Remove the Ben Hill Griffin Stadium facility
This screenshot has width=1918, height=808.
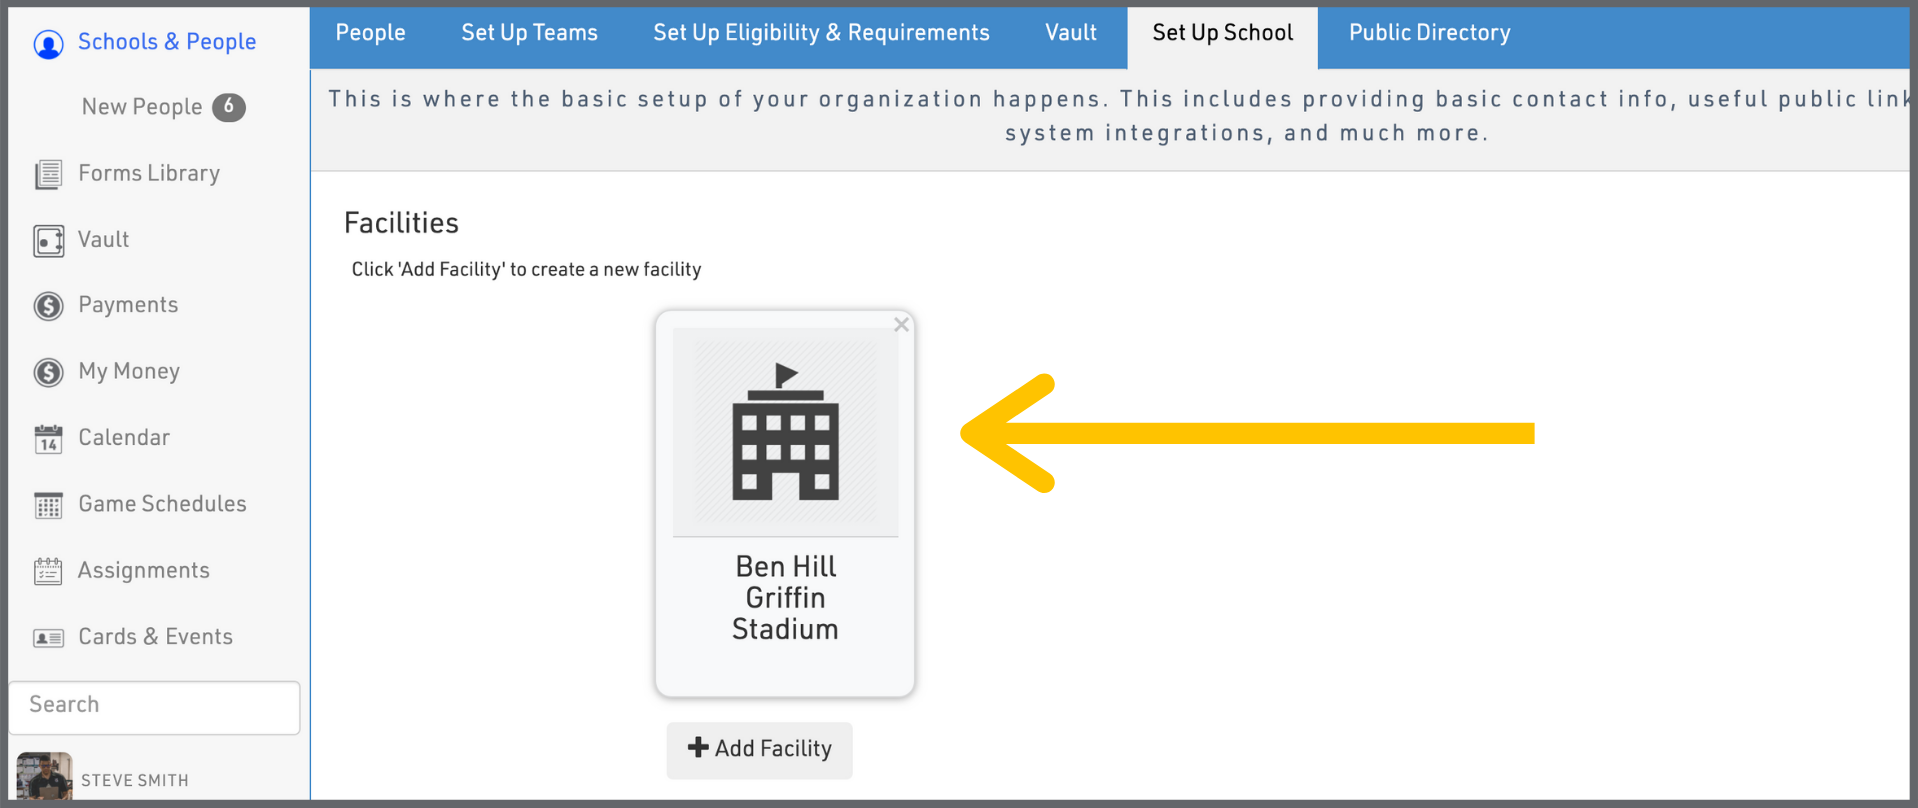pos(901,325)
